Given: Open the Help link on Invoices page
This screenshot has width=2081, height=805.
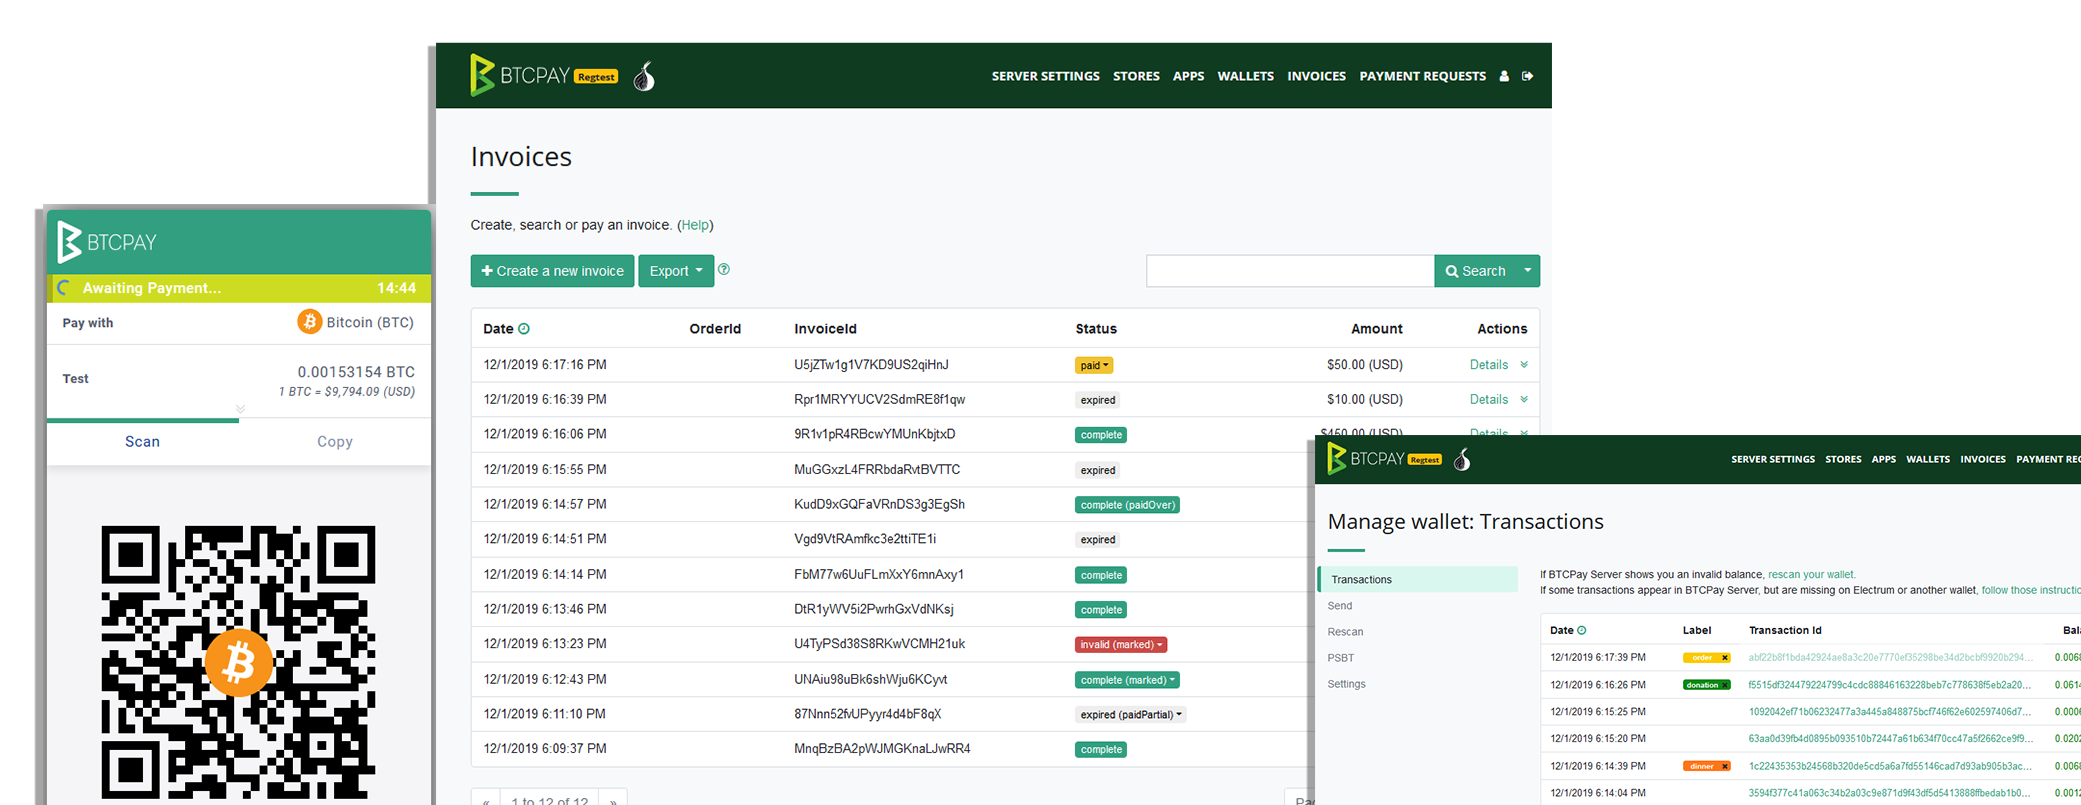Looking at the screenshot, I should pyautogui.click(x=695, y=225).
